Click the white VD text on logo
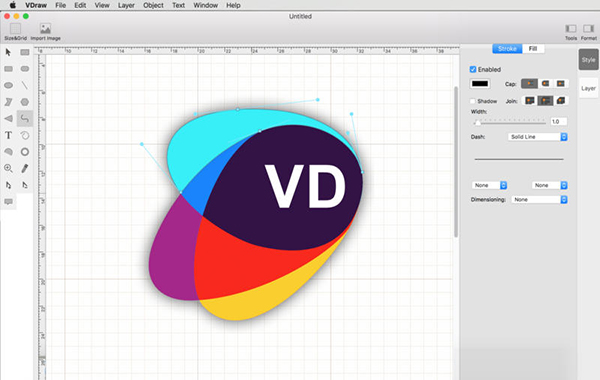 (x=305, y=186)
